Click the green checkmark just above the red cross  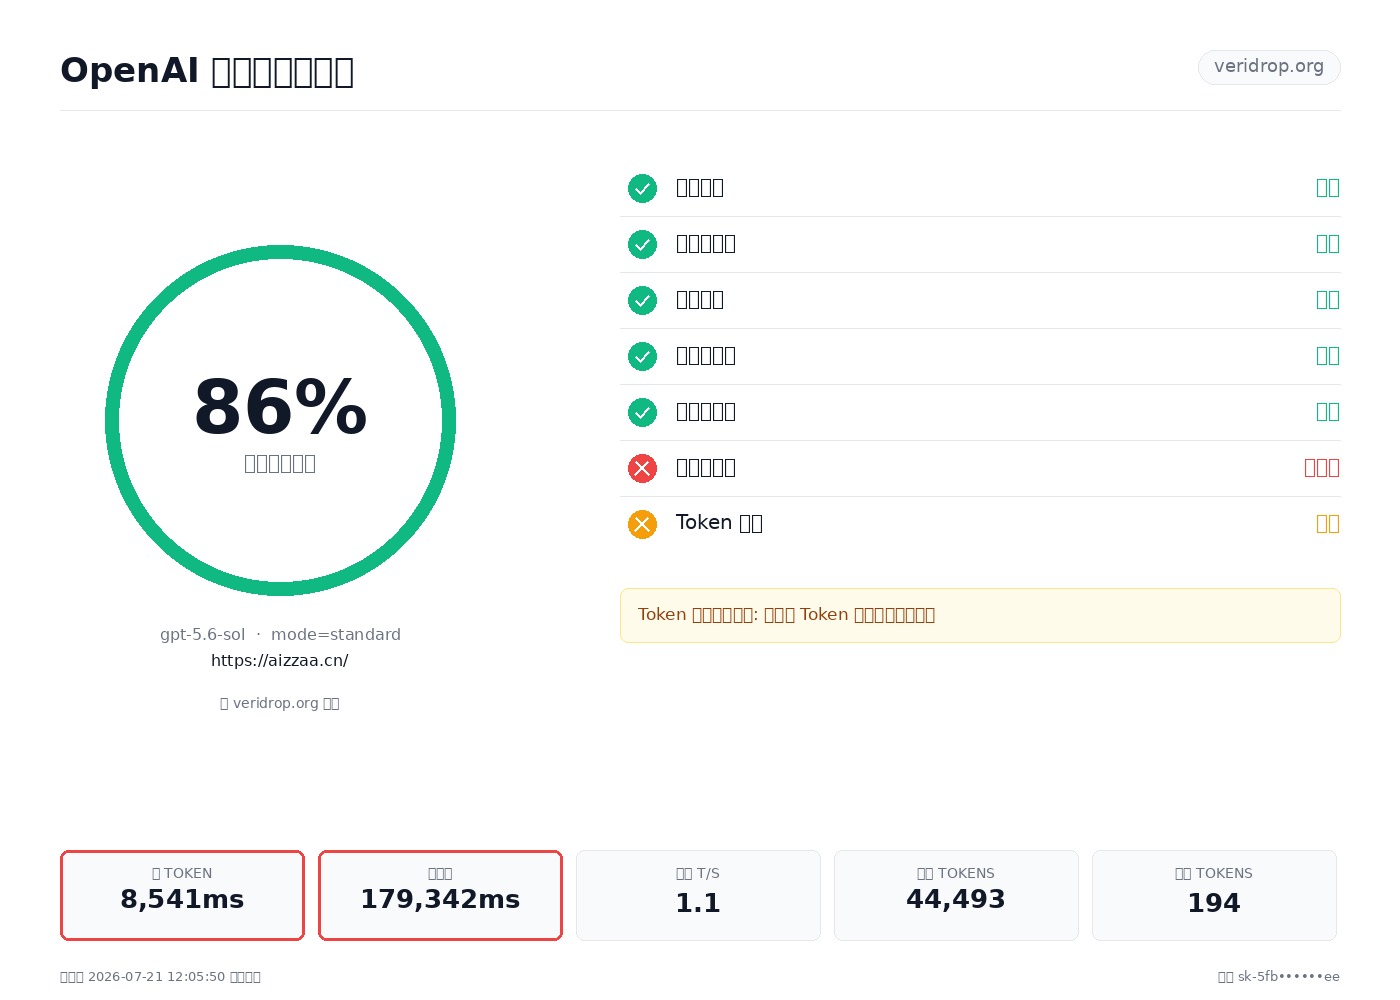point(642,412)
